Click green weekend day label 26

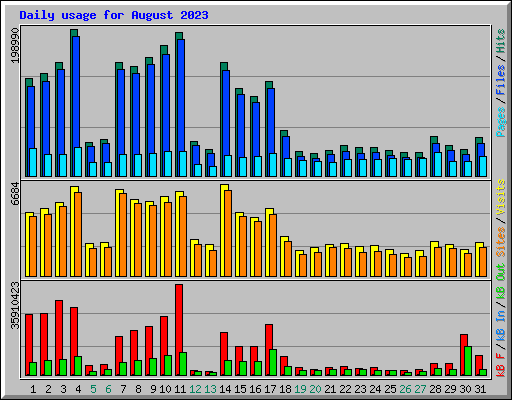click(405, 389)
